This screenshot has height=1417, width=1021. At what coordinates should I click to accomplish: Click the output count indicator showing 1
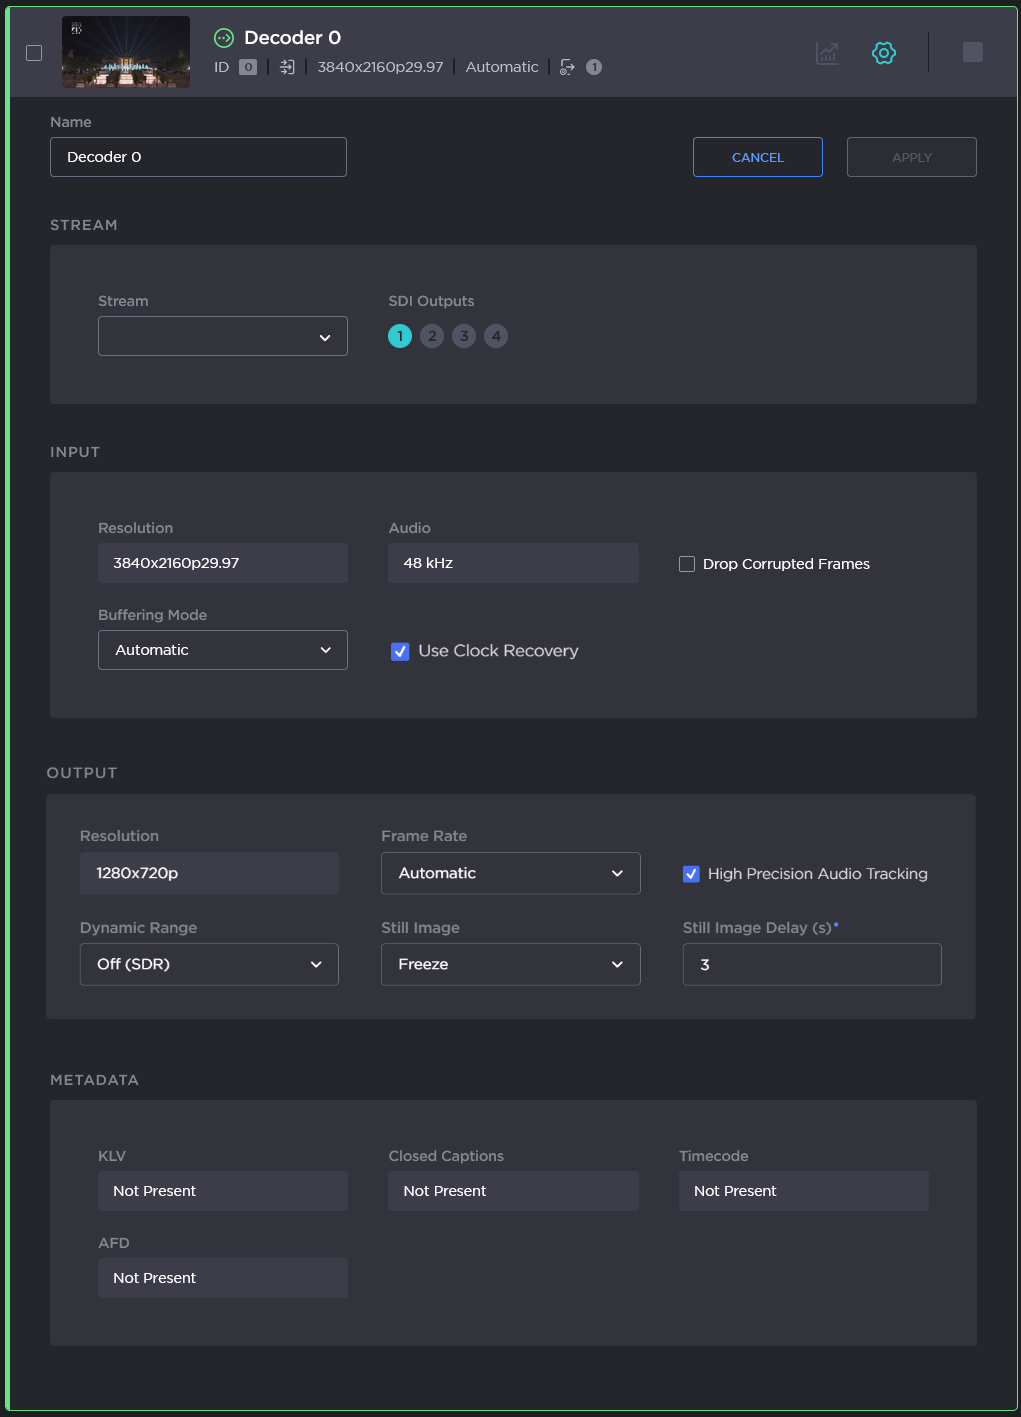click(x=593, y=67)
